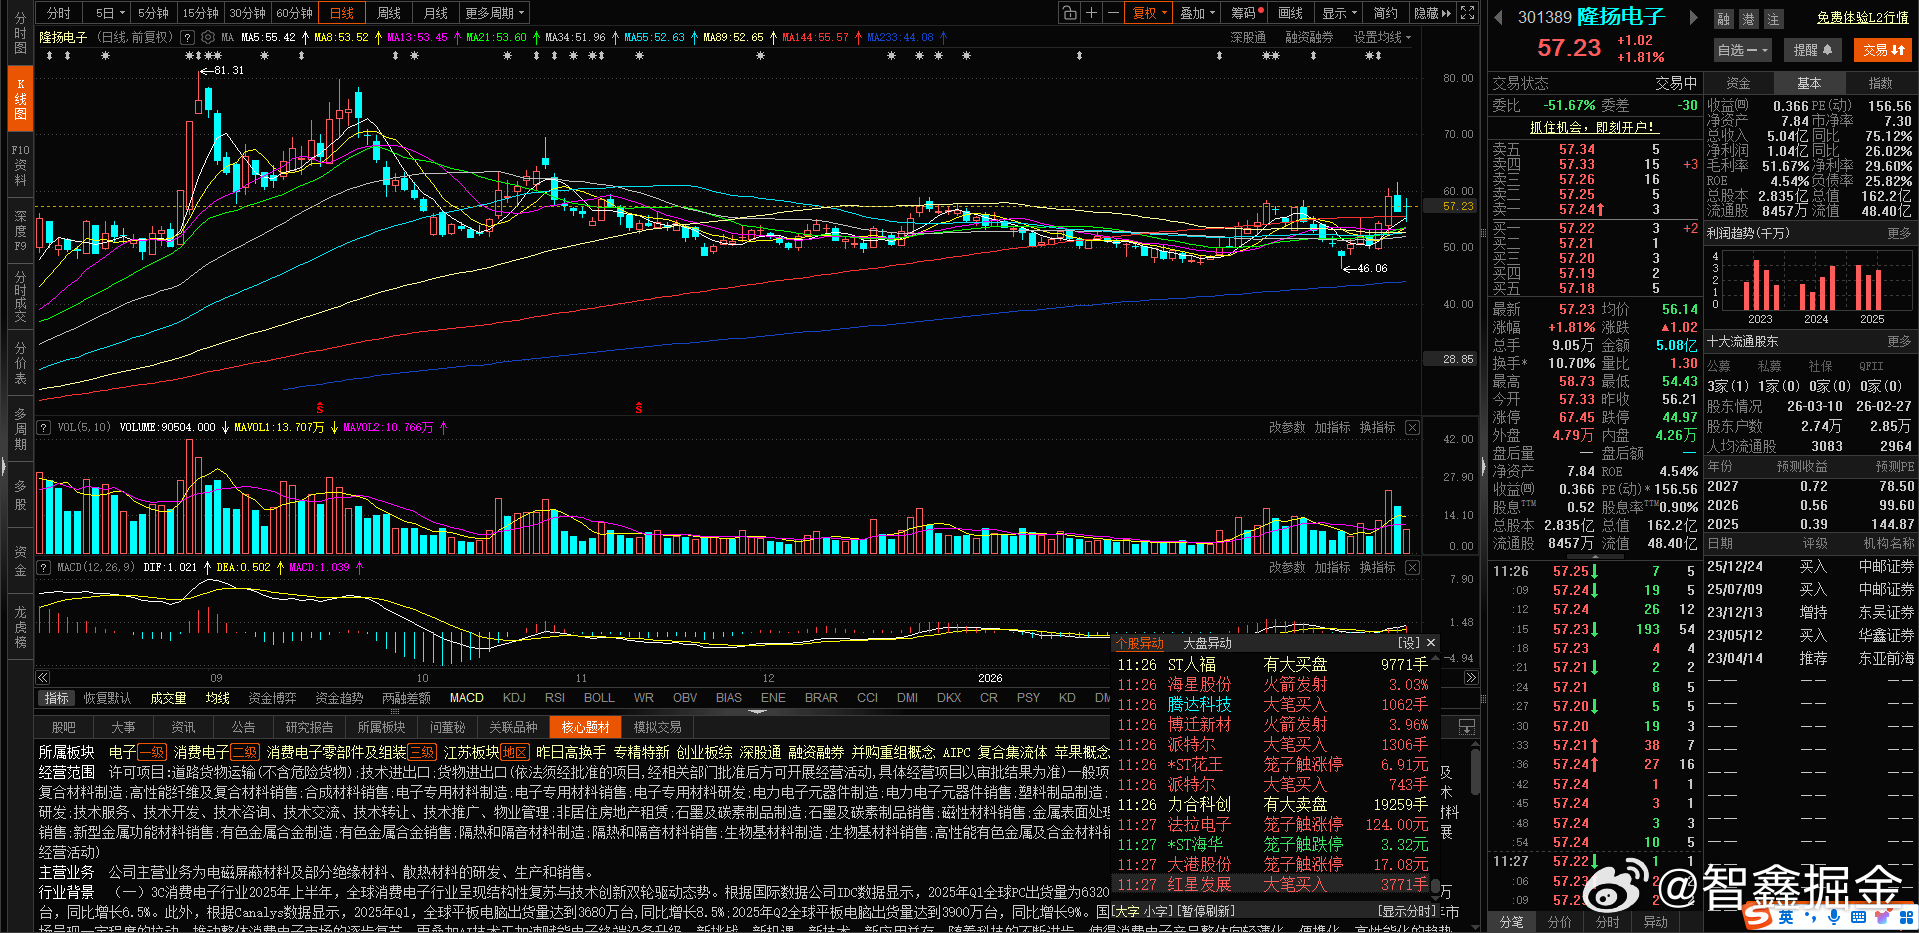Screen dimensions: 1919x933
Task: Toggle the Sogou microphone voice input icon
Action: [x=1834, y=915]
